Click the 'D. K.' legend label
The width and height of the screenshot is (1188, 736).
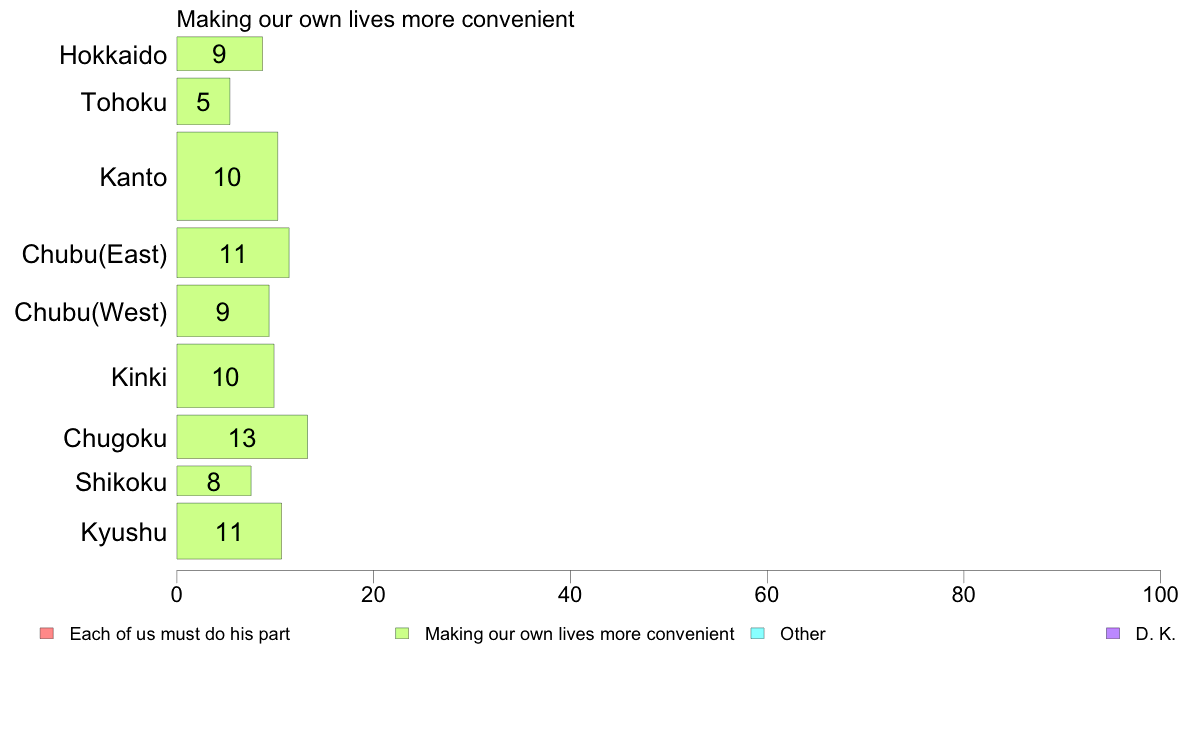(x=1155, y=634)
